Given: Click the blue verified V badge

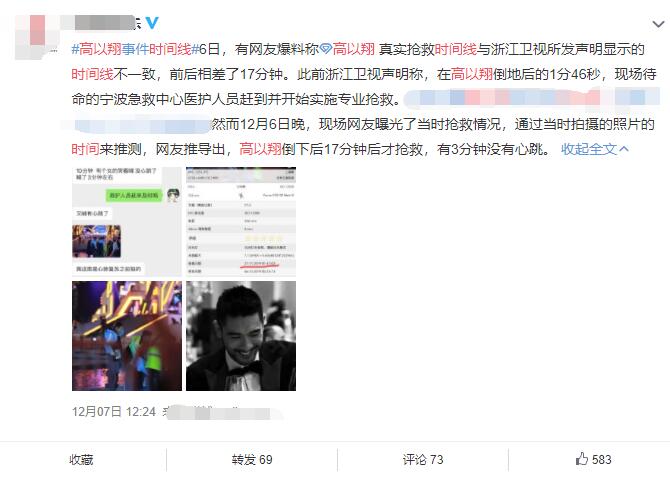Looking at the screenshot, I should coord(151,23).
